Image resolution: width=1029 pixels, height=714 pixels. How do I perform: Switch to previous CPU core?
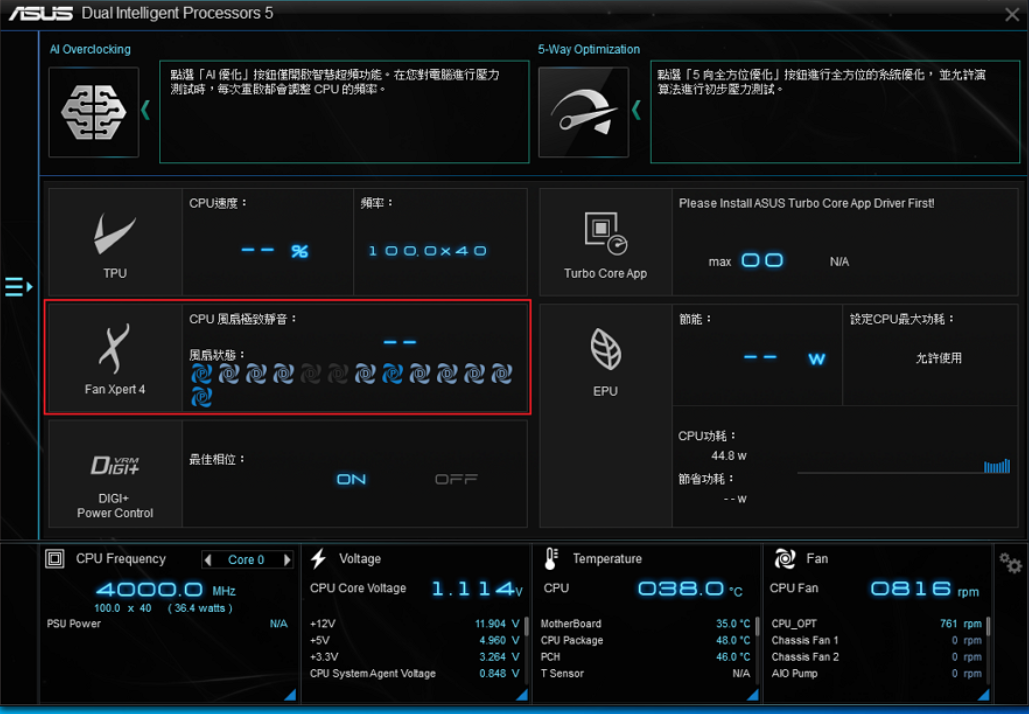tap(208, 560)
